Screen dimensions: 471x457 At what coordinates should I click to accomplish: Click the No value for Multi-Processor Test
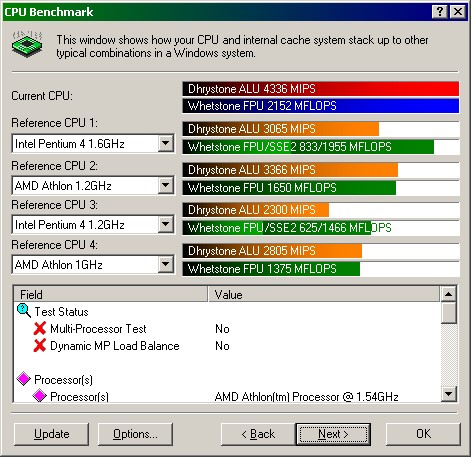pyautogui.click(x=222, y=329)
